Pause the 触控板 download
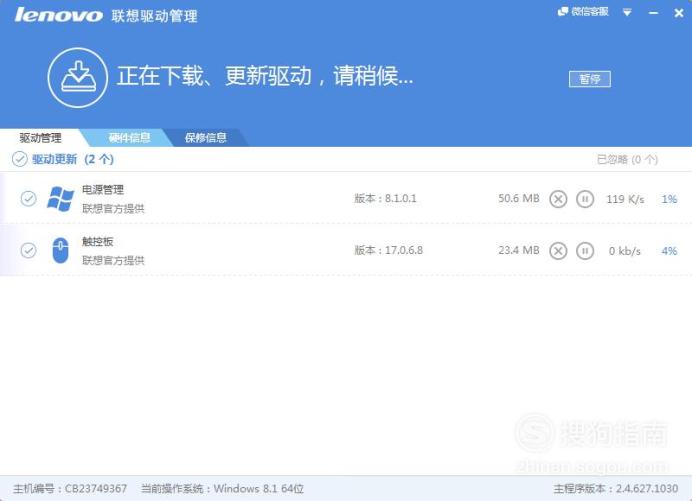This screenshot has width=692, height=501. (585, 251)
